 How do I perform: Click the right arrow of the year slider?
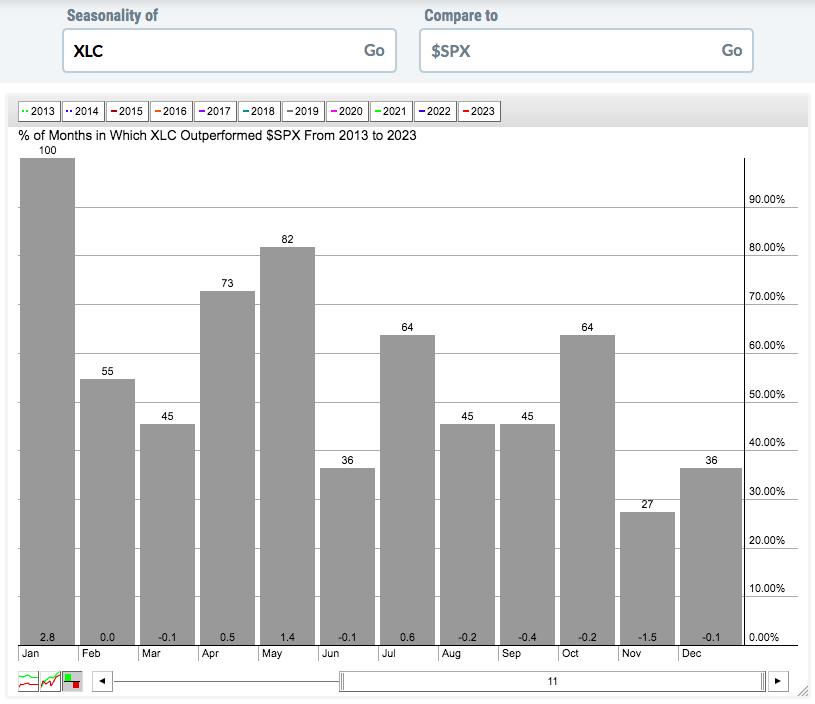(778, 681)
